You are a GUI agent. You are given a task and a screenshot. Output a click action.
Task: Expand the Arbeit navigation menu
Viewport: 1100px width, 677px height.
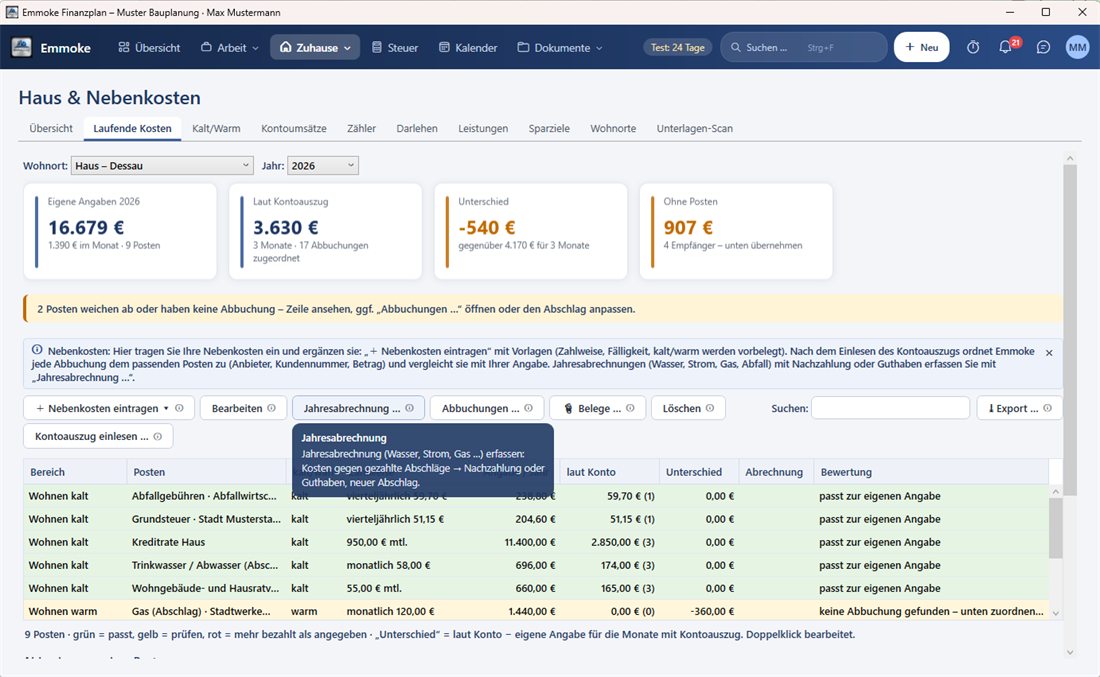(229, 48)
